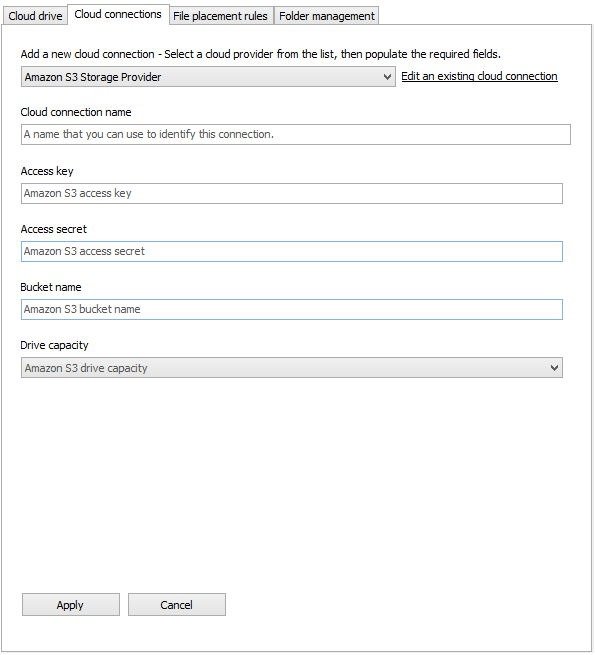Open the File placement rules tab
This screenshot has height=655, width=595.
220,16
